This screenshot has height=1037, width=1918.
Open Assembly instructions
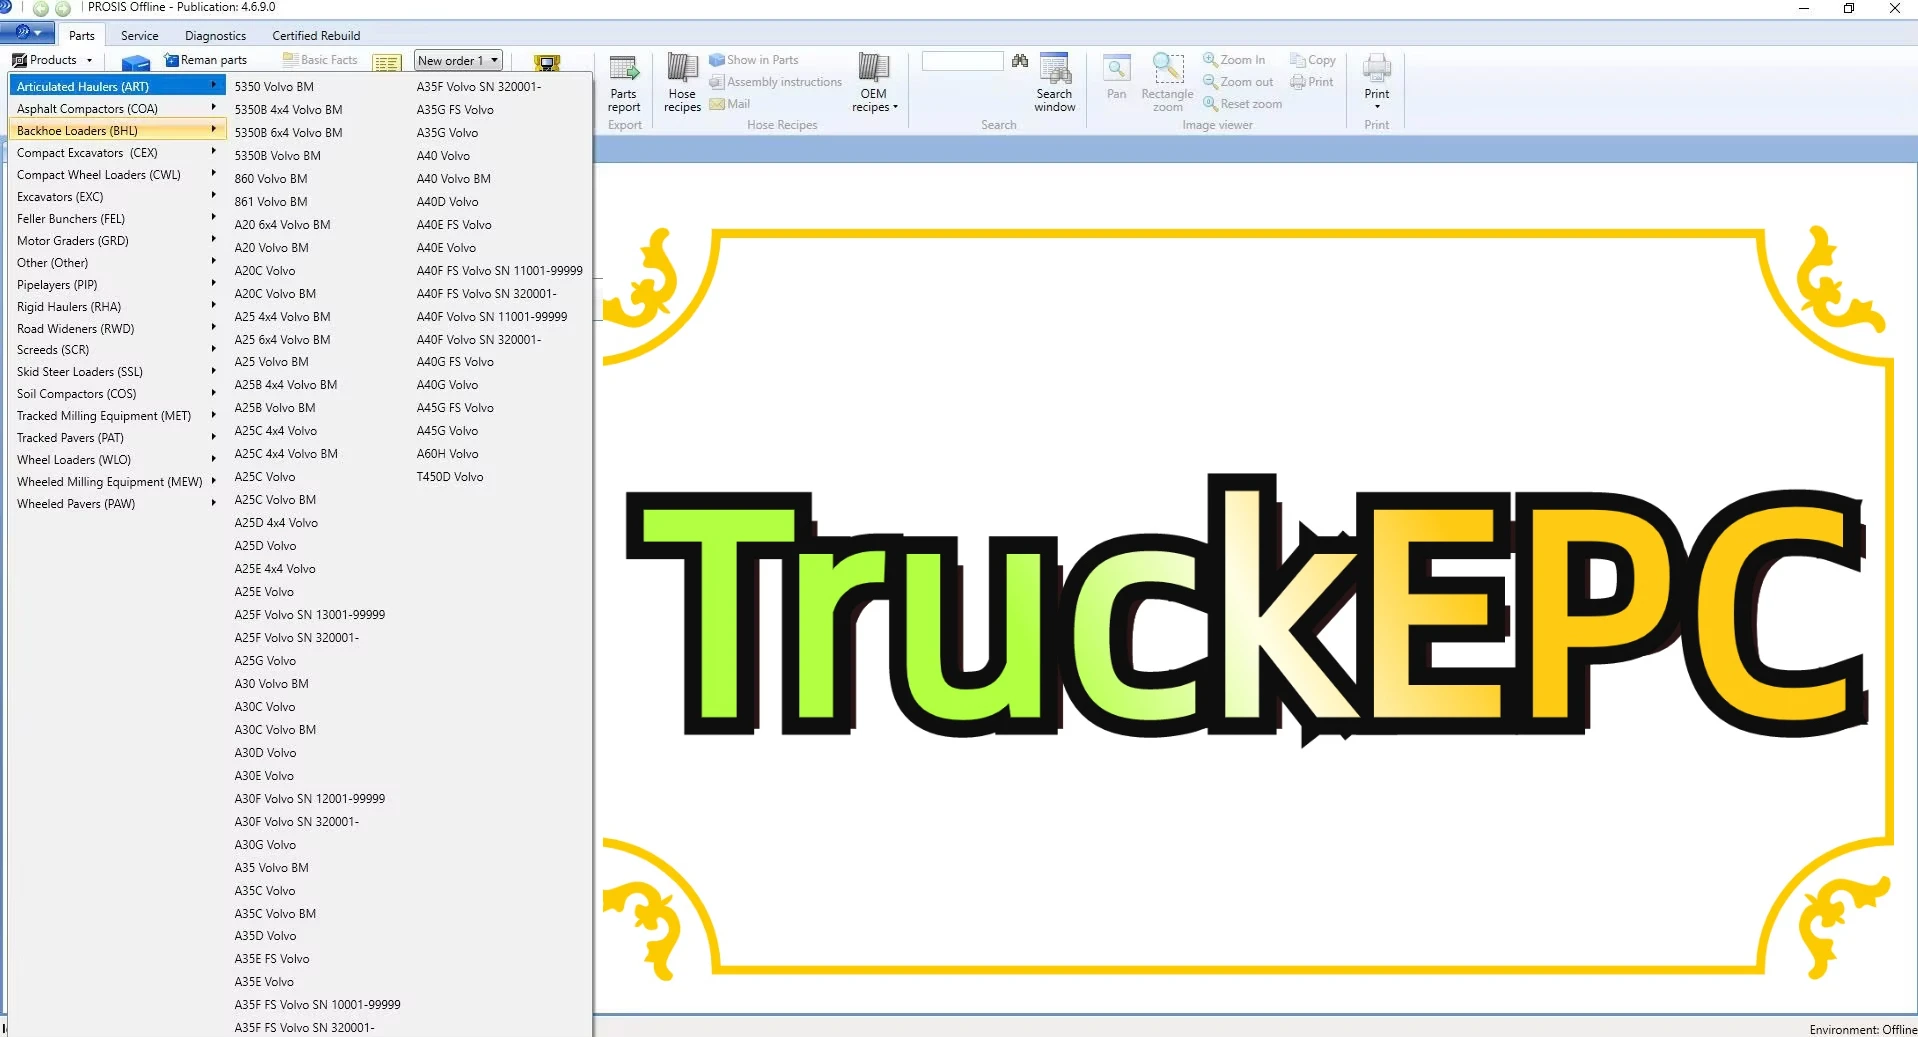(776, 82)
